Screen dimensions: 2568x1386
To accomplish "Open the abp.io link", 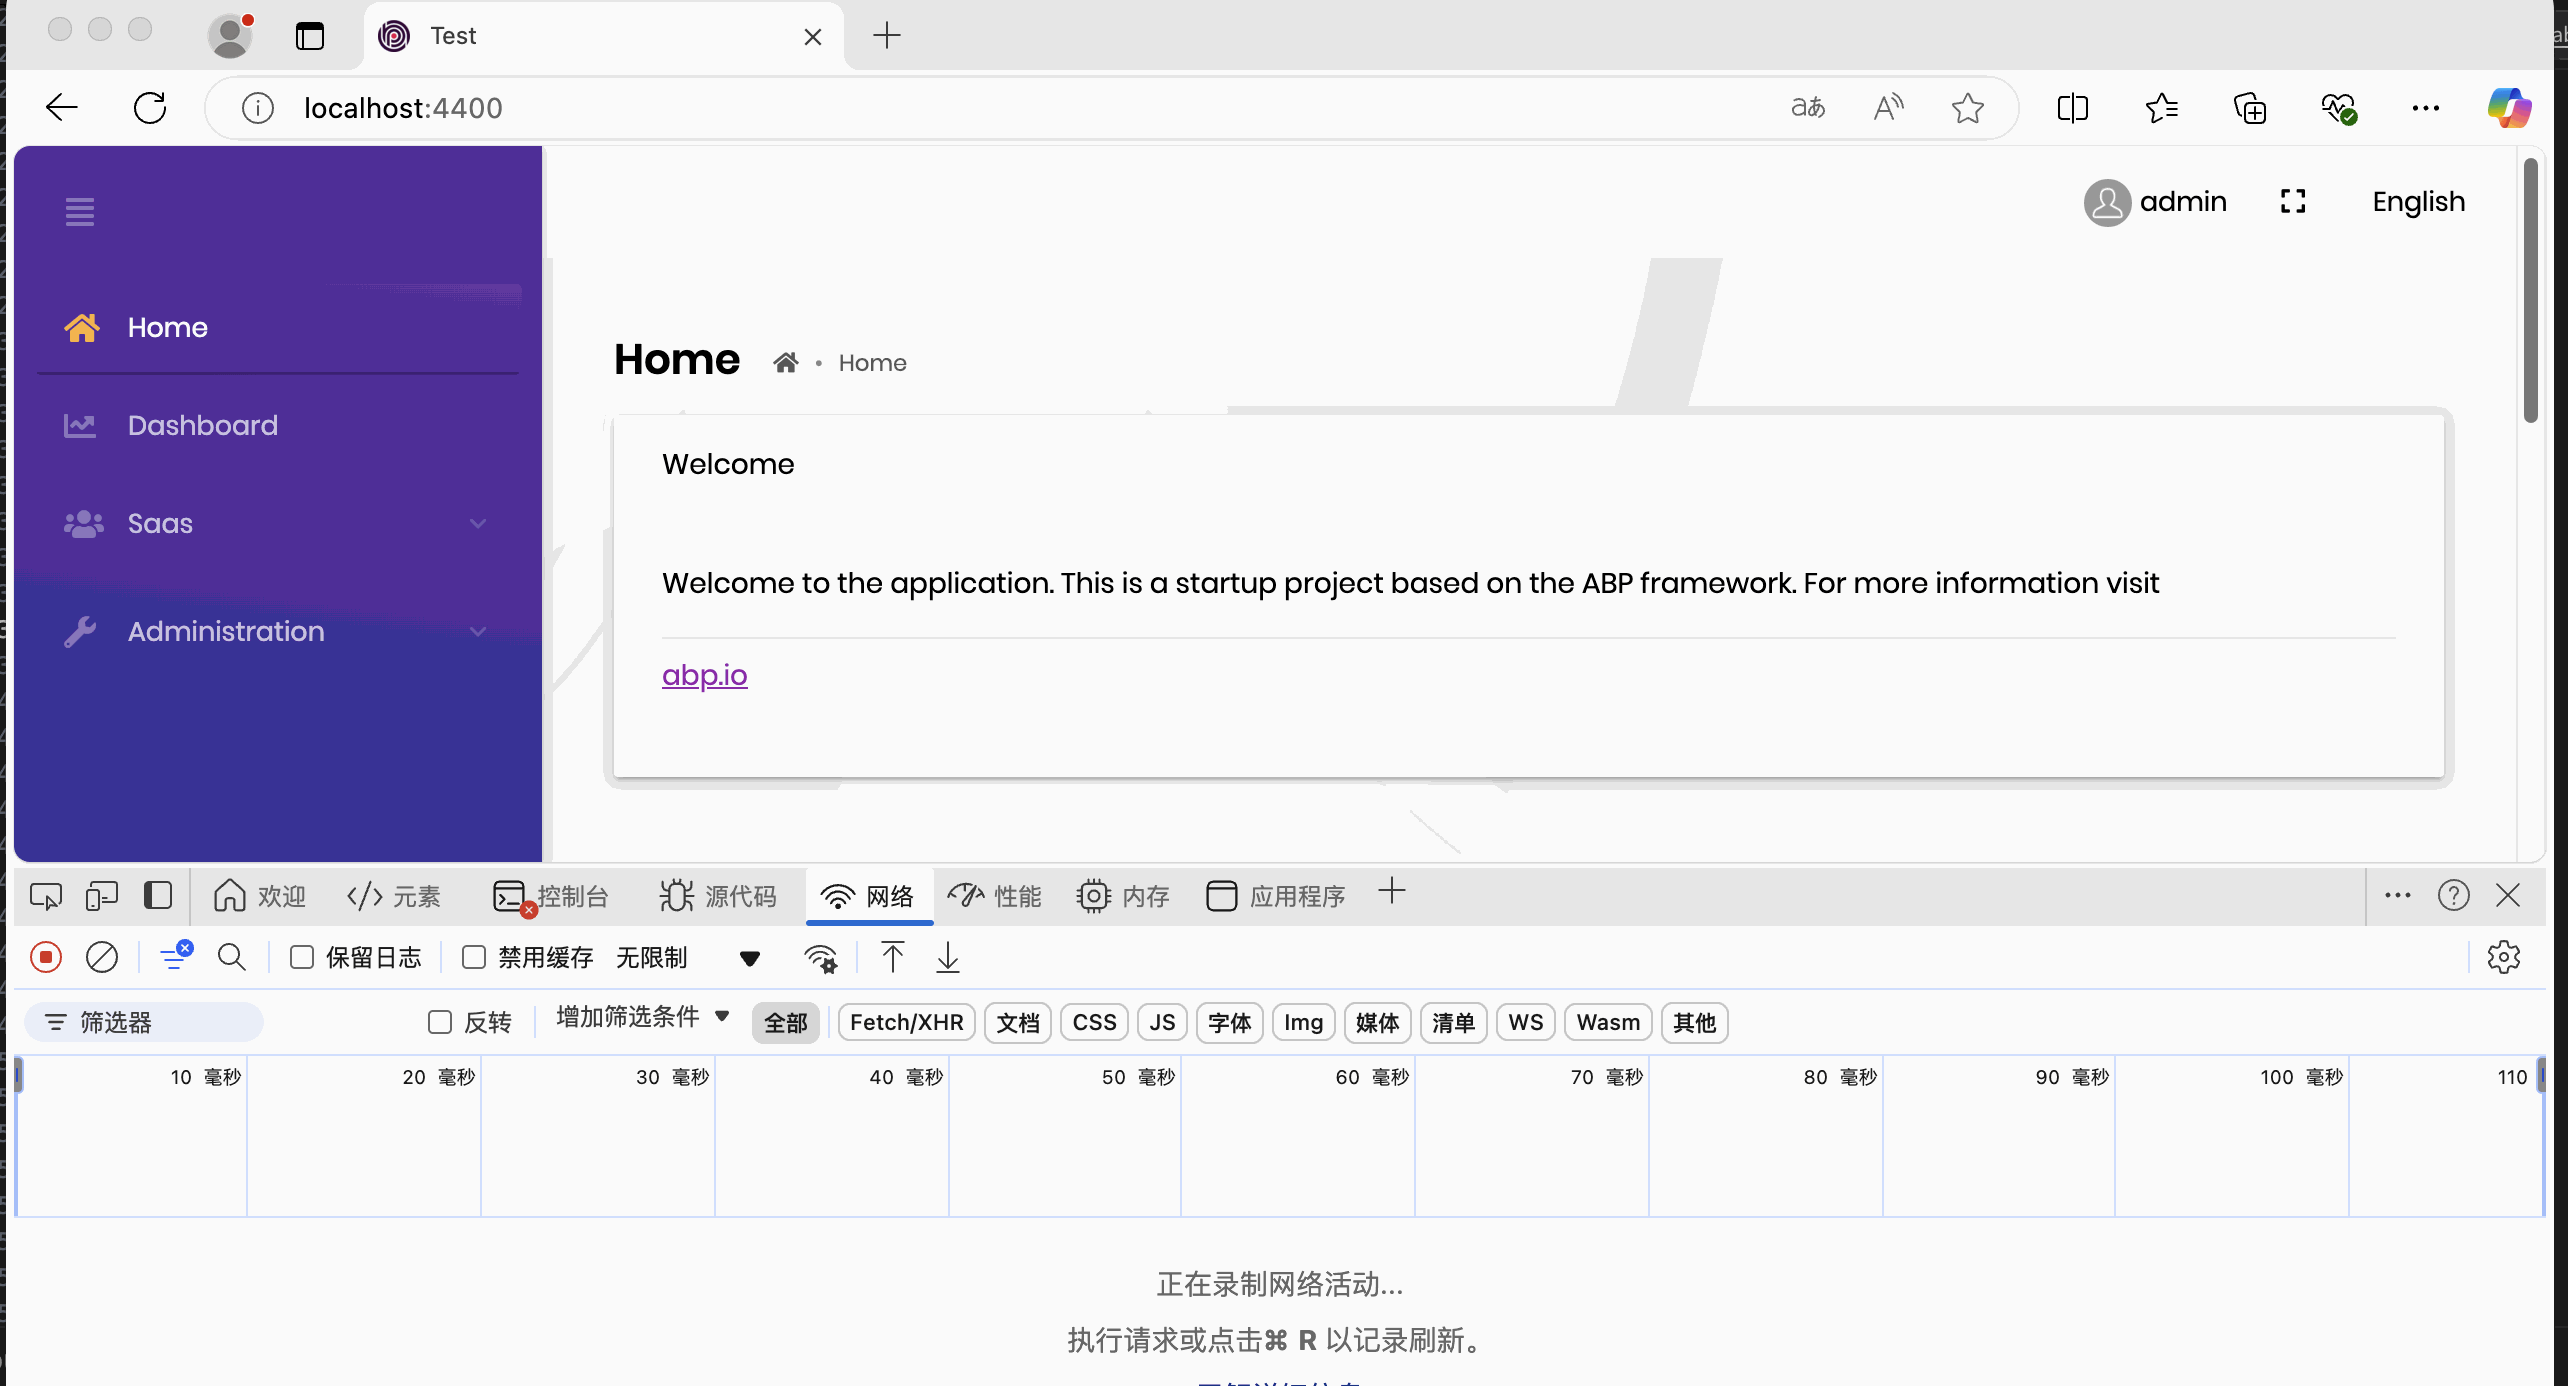I will click(704, 675).
